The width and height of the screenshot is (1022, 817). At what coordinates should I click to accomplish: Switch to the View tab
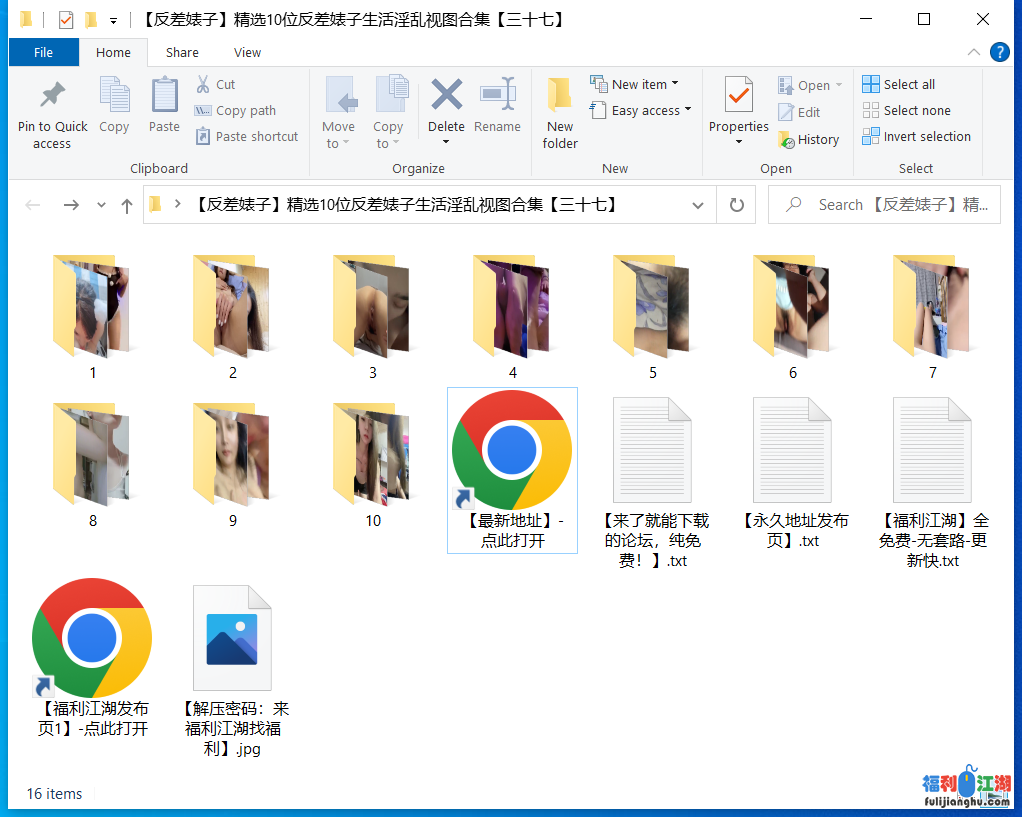pyautogui.click(x=247, y=52)
